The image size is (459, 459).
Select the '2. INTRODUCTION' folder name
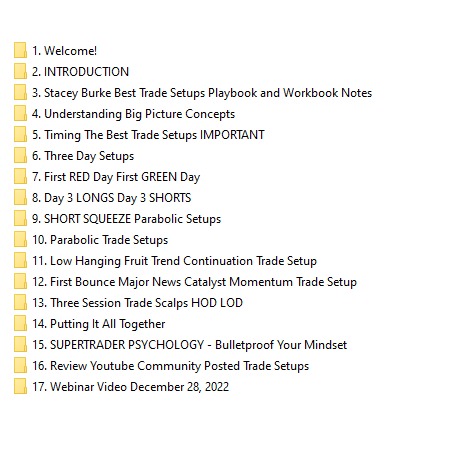pos(80,72)
